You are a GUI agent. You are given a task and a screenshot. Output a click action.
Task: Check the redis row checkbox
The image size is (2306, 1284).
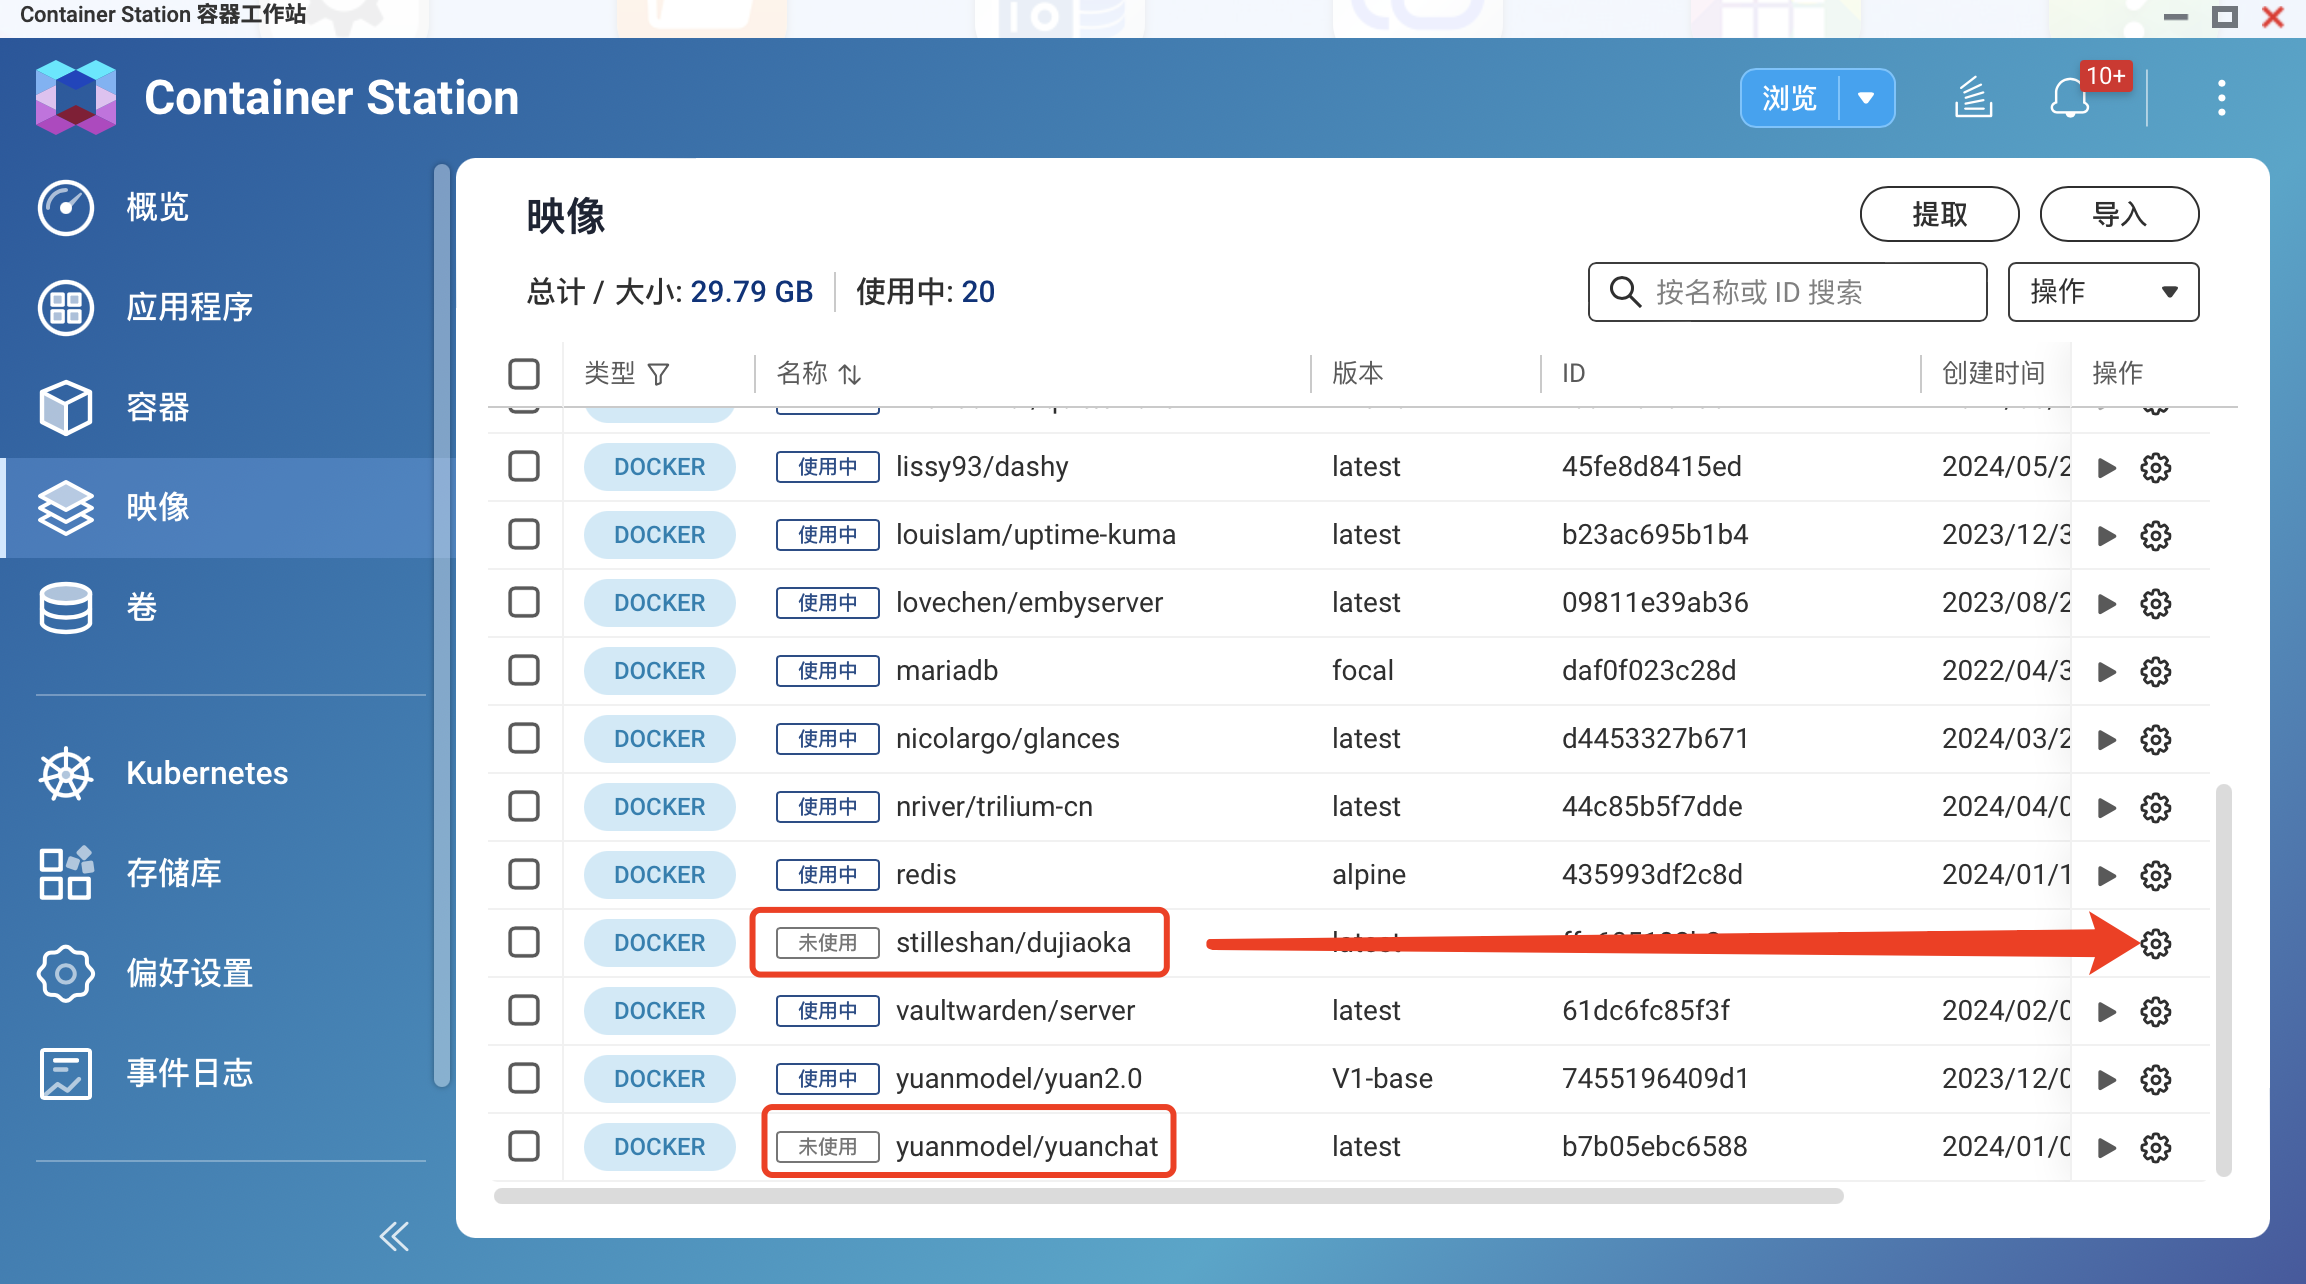[x=524, y=874]
